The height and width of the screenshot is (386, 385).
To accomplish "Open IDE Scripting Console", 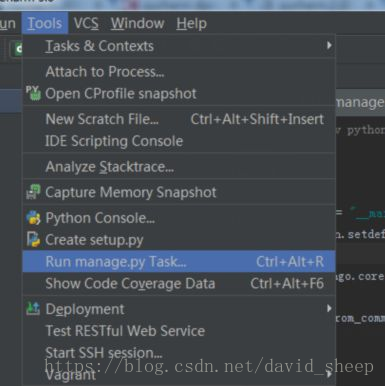I will (179, 141).
